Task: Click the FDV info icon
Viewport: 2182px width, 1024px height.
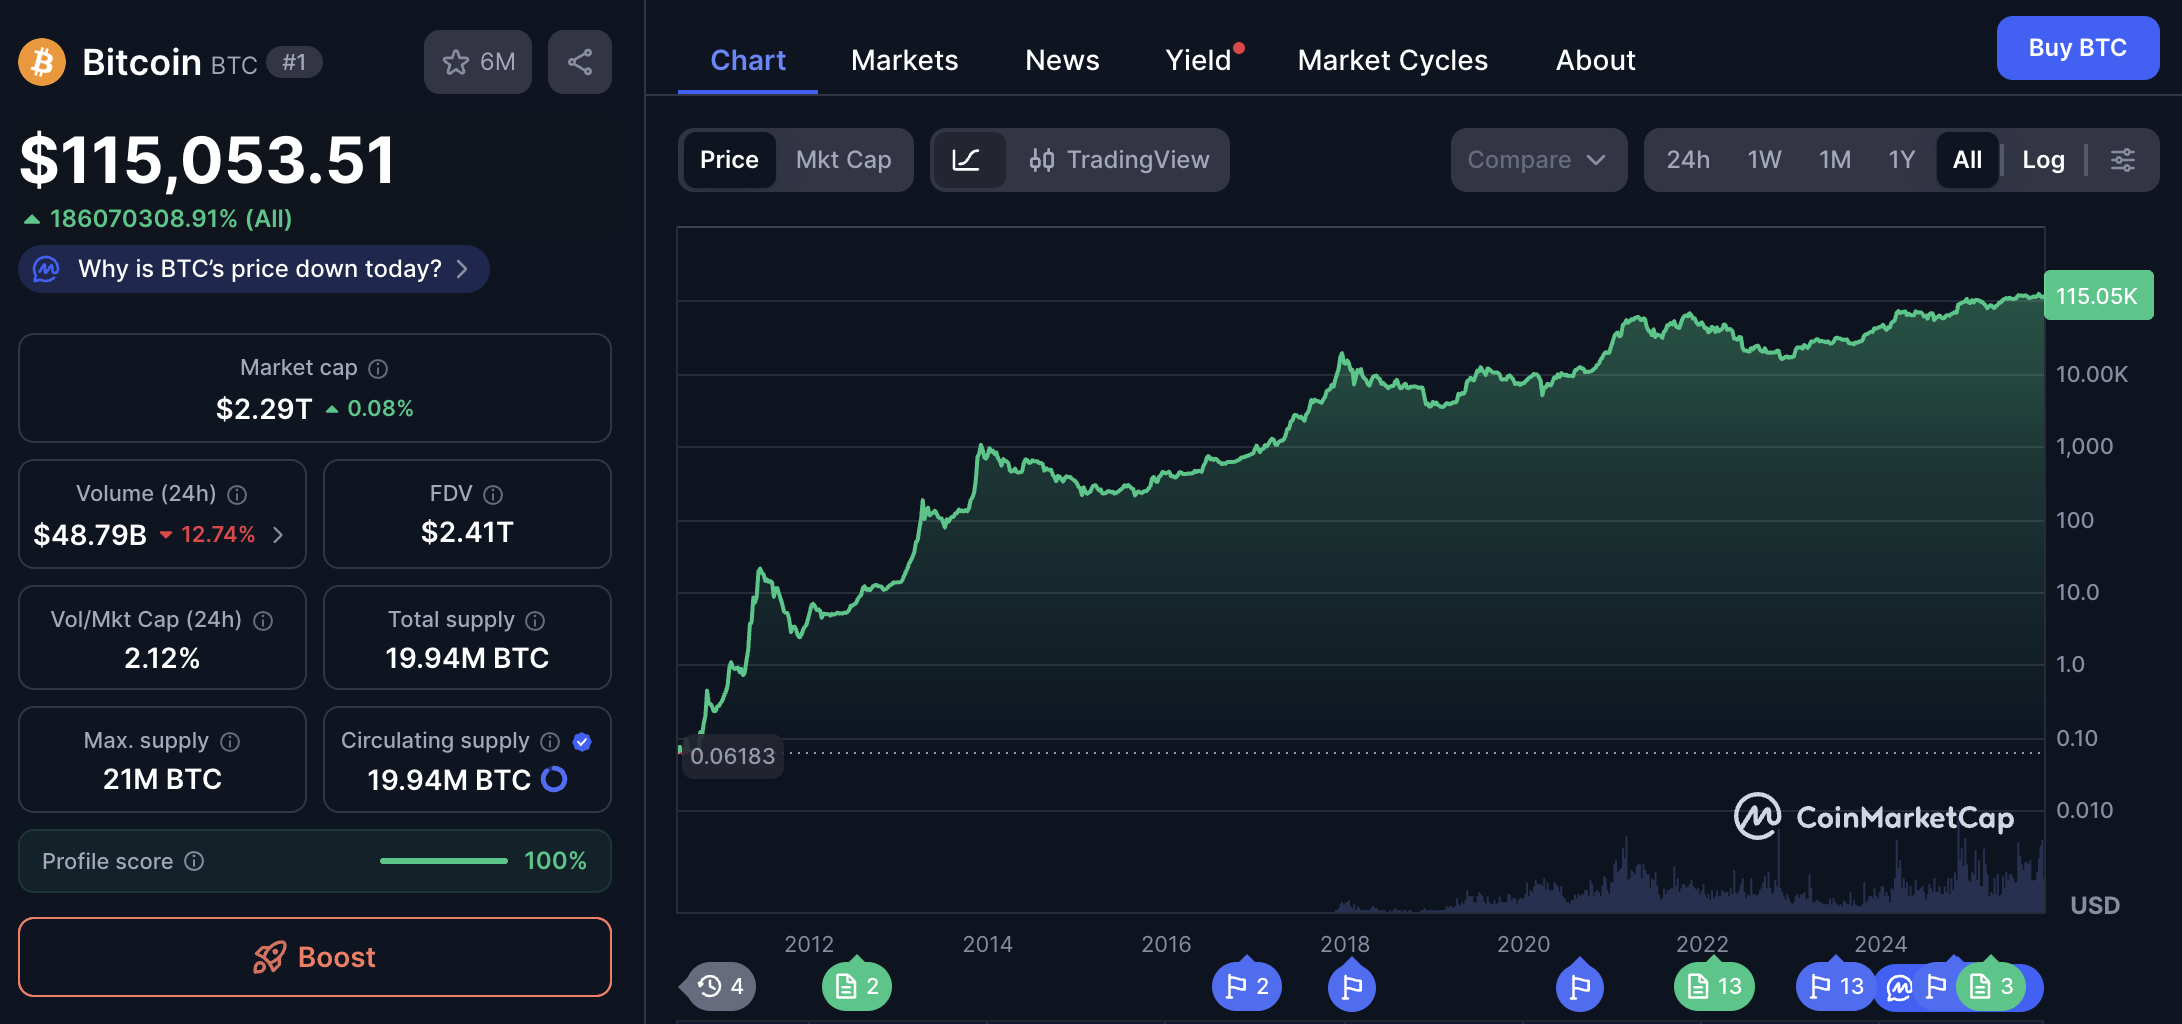Action: pos(493,495)
